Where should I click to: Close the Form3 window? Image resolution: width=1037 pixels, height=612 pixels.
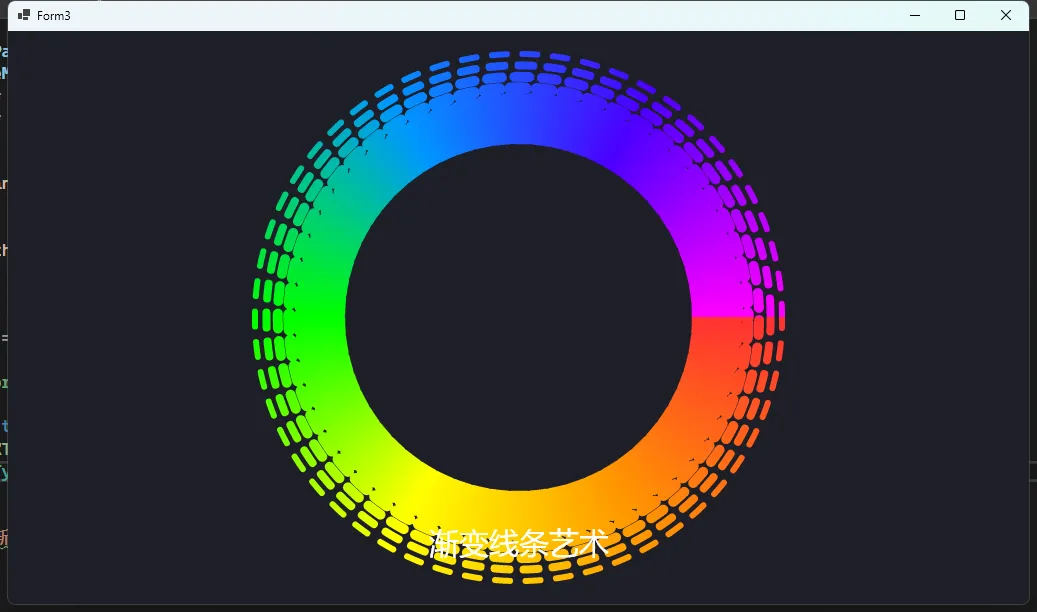tap(1005, 15)
